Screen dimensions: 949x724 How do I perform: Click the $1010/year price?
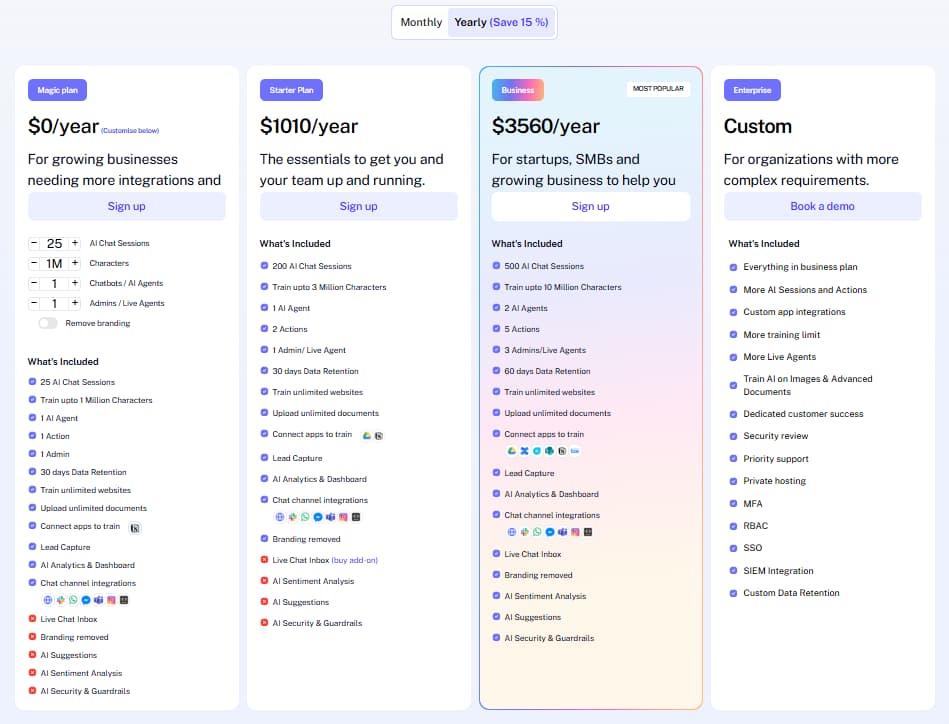pyautogui.click(x=309, y=126)
